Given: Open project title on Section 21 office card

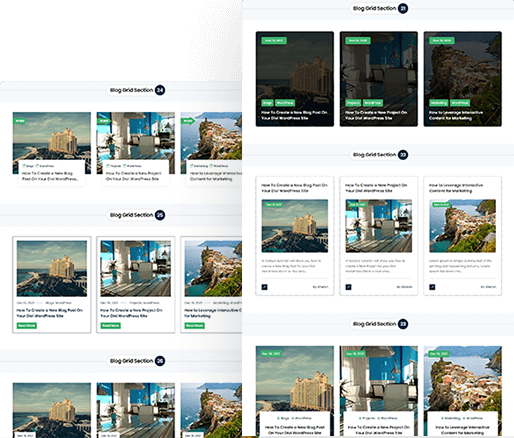Looking at the screenshot, I should click(x=376, y=115).
